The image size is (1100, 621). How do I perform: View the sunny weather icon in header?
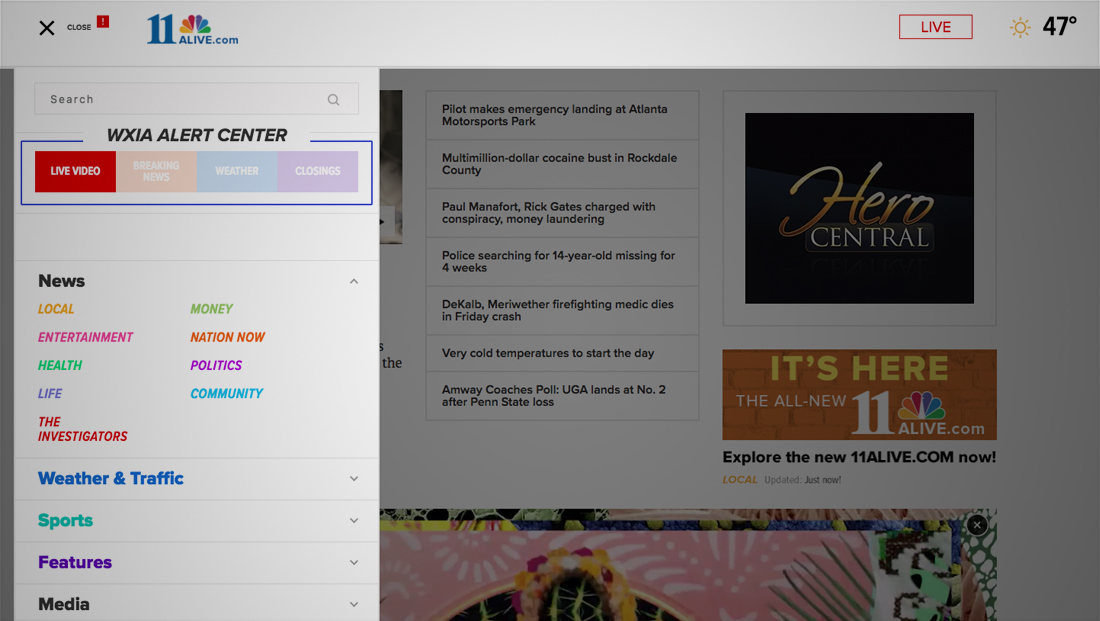click(1020, 28)
